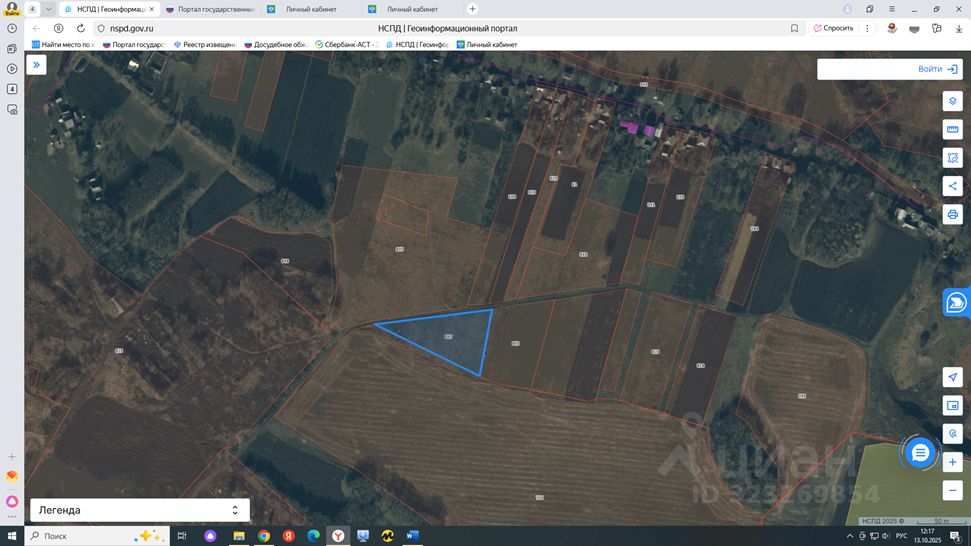Open the Найти место по bookmark
Screen dimensions: 971x546
point(64,45)
